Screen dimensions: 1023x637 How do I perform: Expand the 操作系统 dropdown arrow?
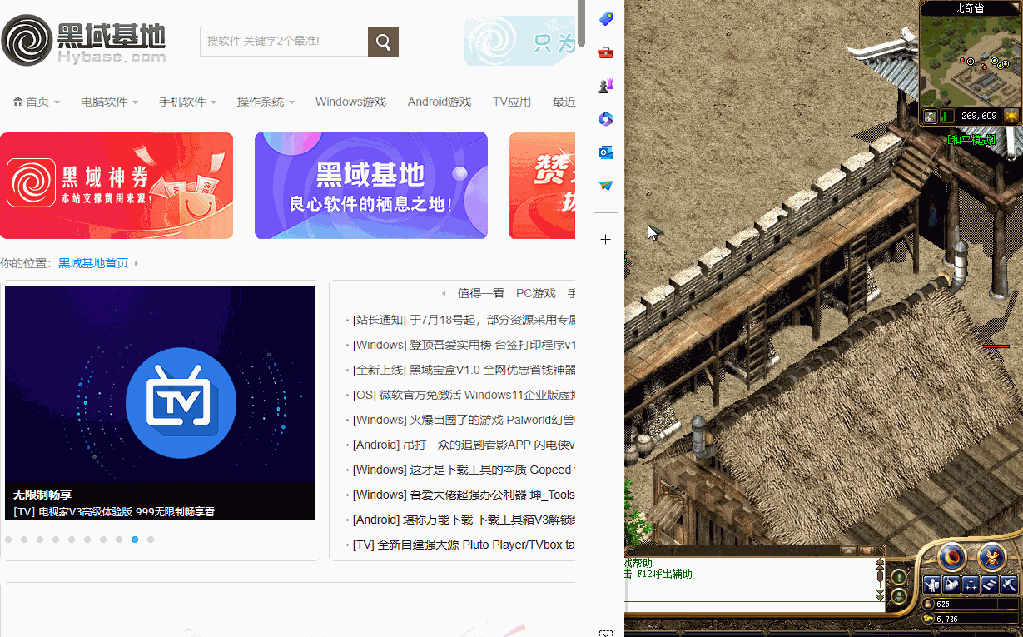click(x=292, y=102)
